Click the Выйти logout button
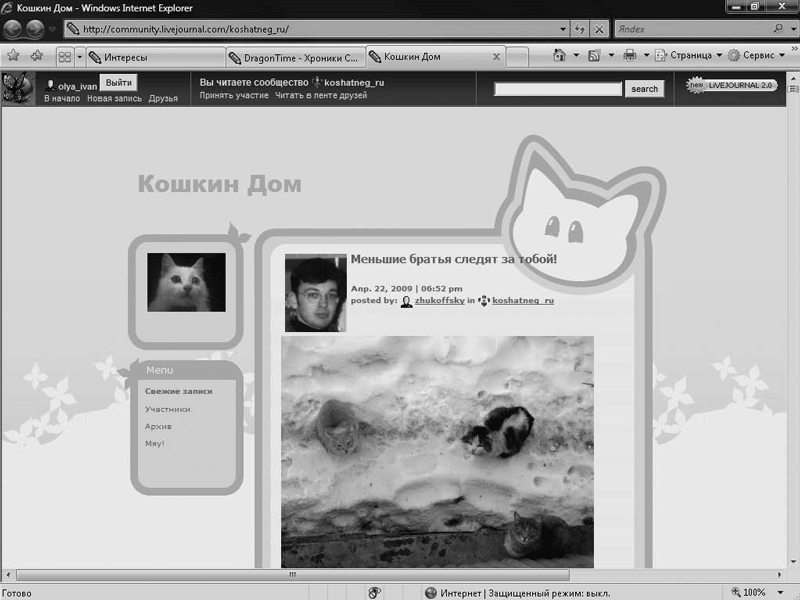Image resolution: width=800 pixels, height=600 pixels. (118, 82)
